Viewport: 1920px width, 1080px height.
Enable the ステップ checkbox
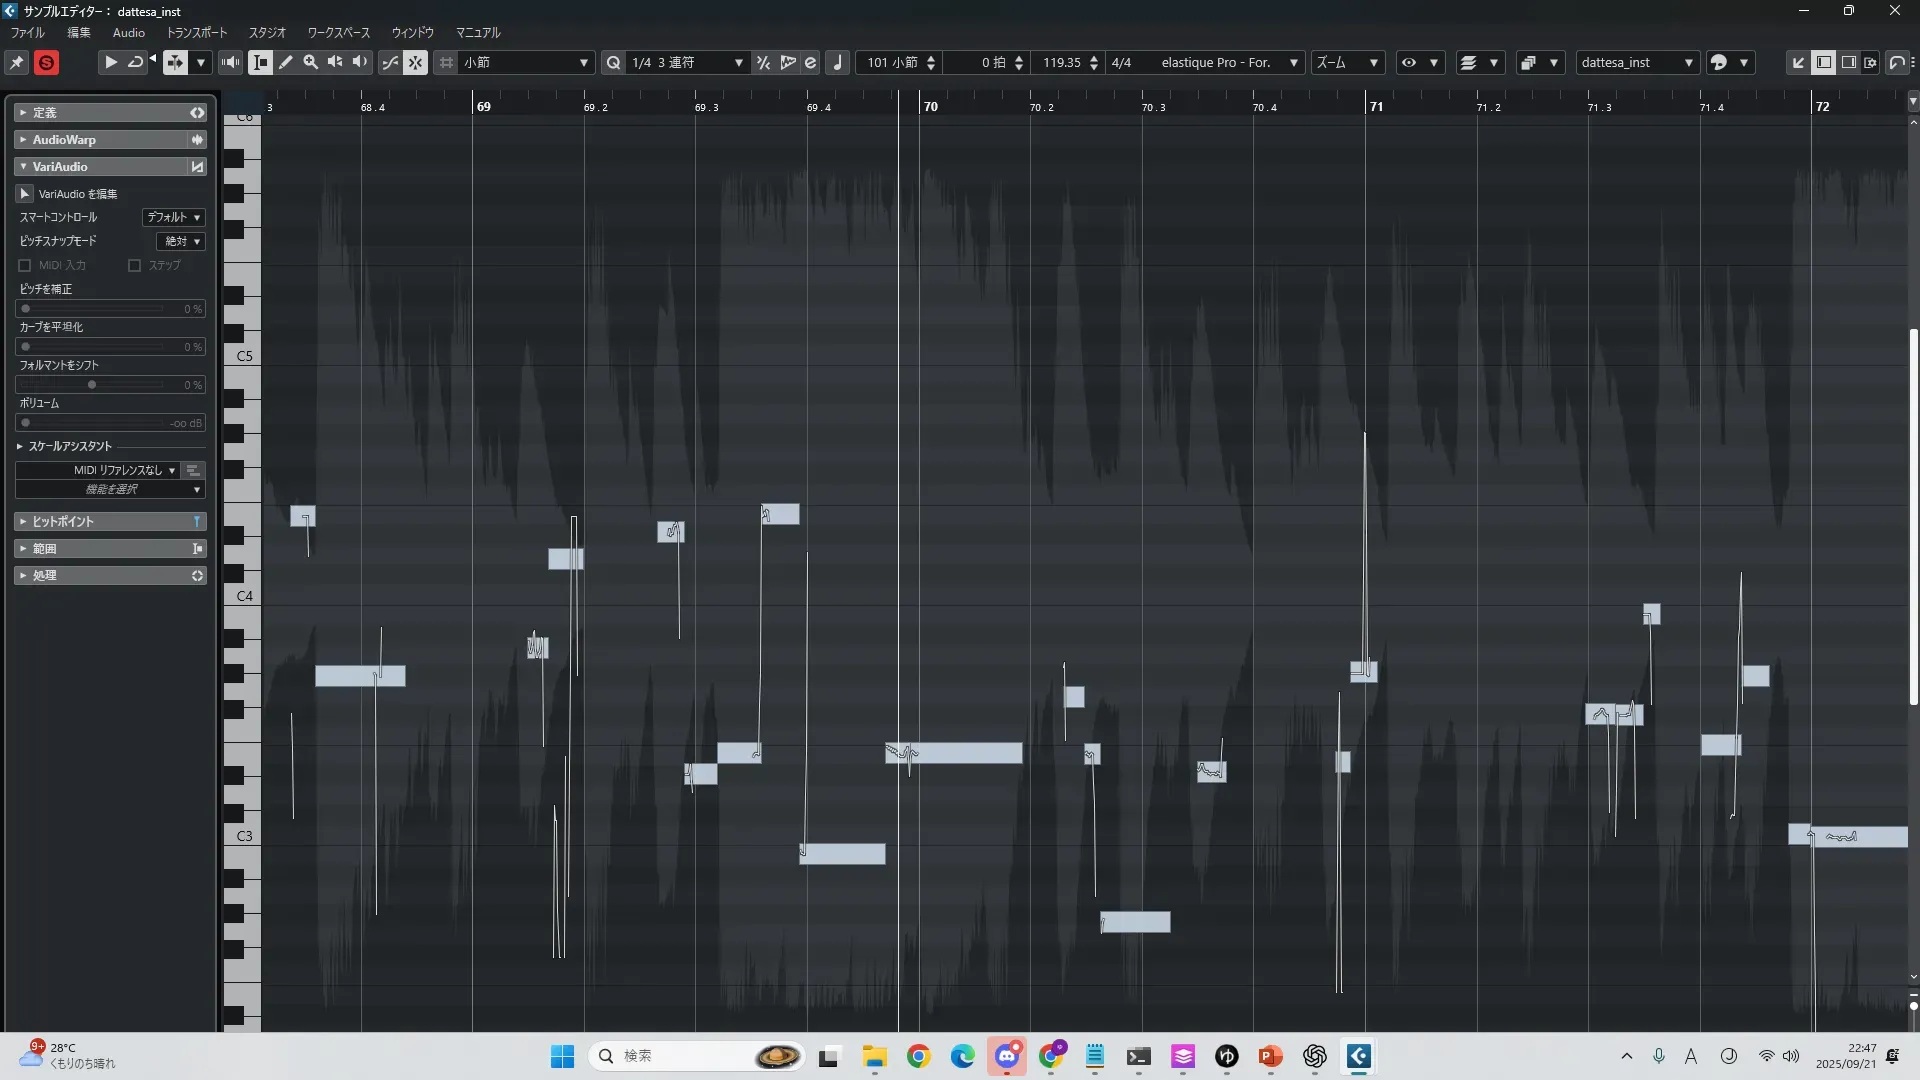click(134, 265)
